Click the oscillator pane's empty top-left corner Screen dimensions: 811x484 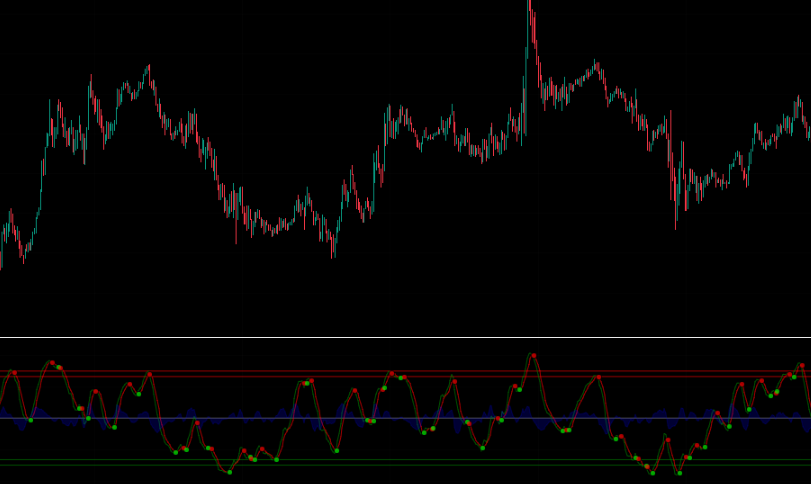coord(20,348)
